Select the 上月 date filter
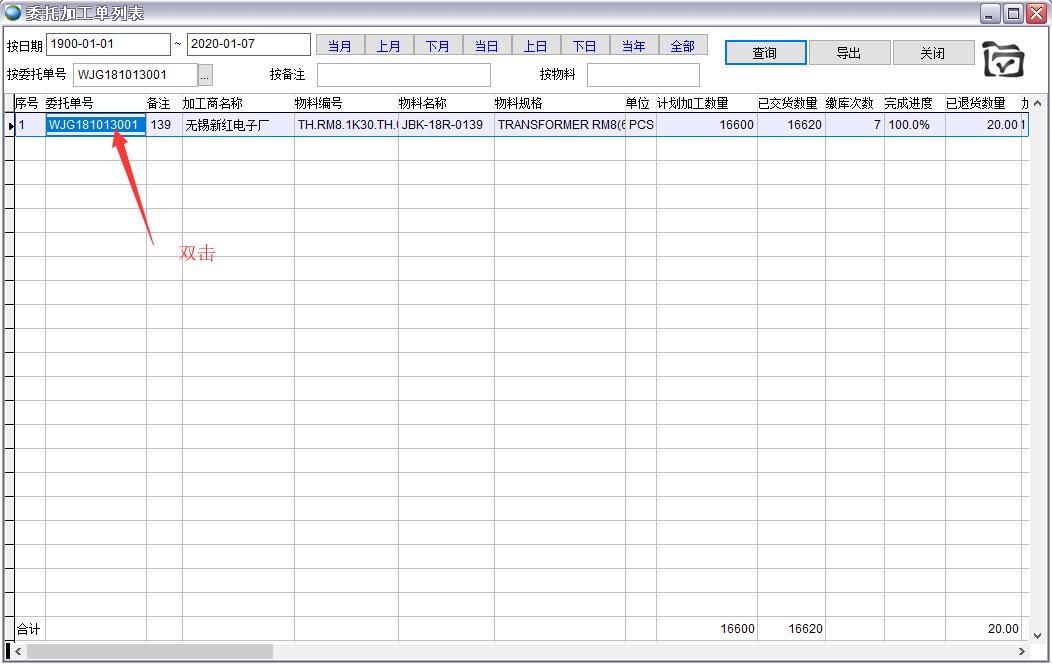Image resolution: width=1052 pixels, height=664 pixels. (x=389, y=46)
